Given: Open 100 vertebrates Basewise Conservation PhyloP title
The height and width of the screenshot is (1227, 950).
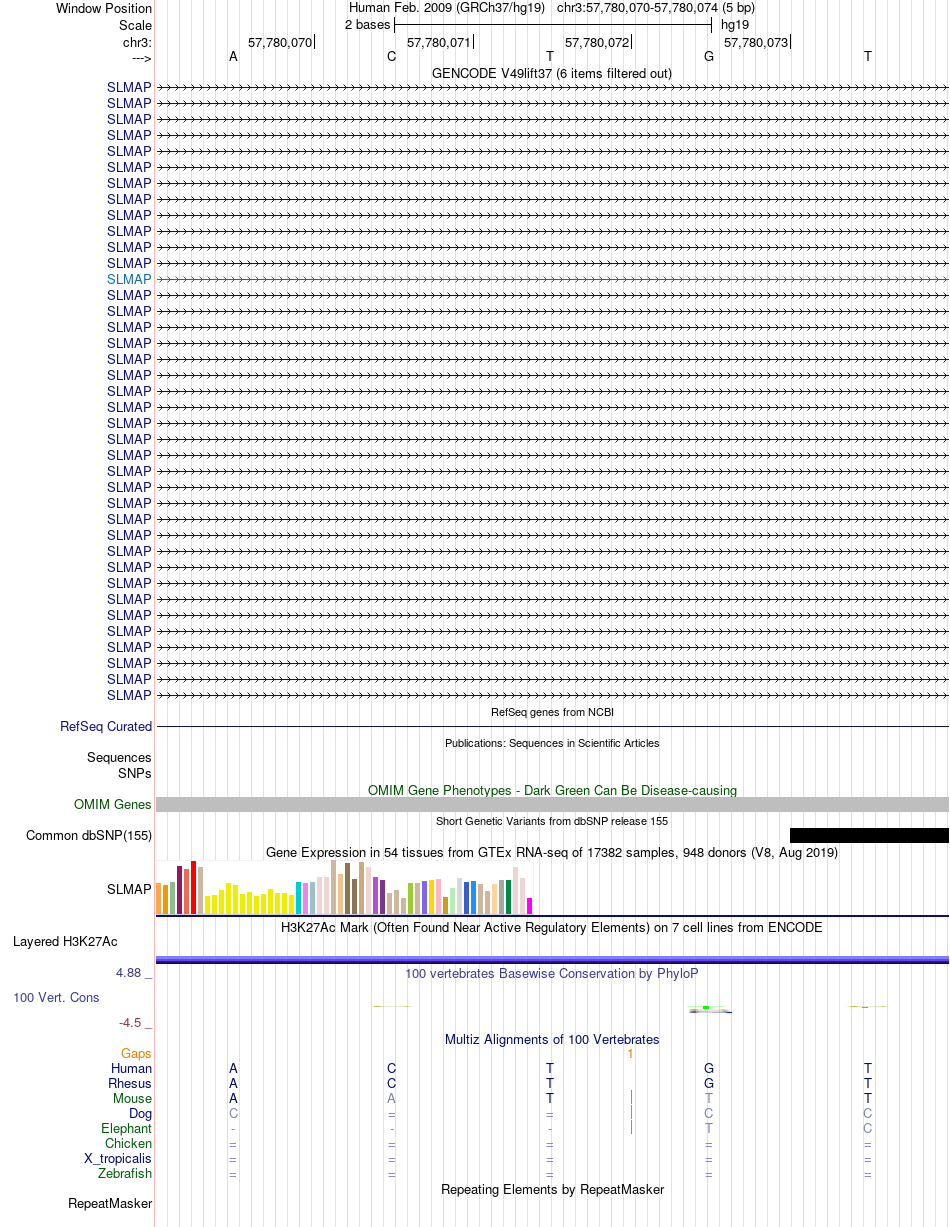Looking at the screenshot, I should (x=552, y=973).
